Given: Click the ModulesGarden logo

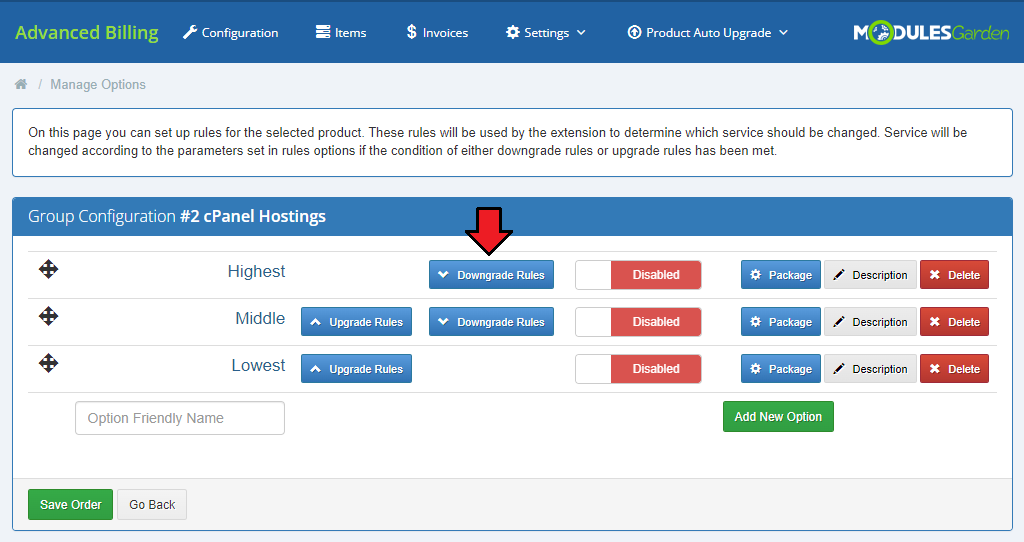Looking at the screenshot, I should pyautogui.click(x=931, y=32).
